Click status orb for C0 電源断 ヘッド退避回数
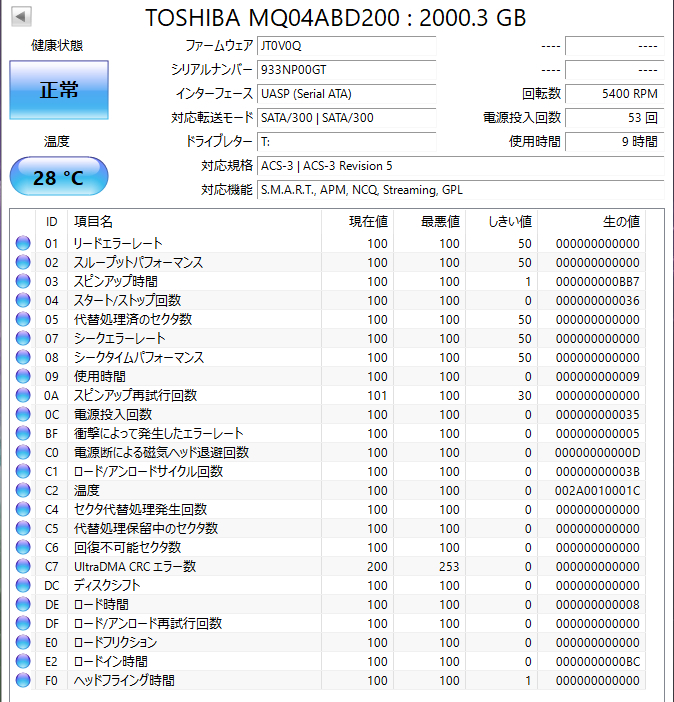The height and width of the screenshot is (702, 674). tap(23, 453)
